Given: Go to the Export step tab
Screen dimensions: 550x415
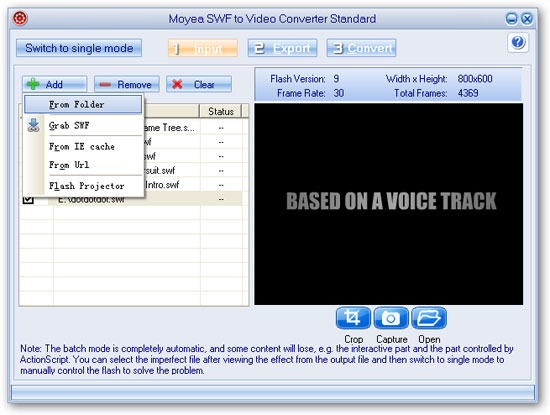Looking at the screenshot, I should coord(282,48).
